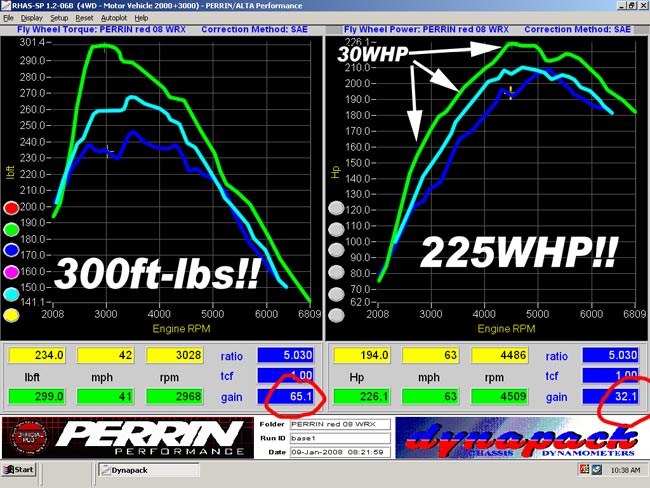
Task: Toggle the cyan run in torque graph
Action: 11,294
